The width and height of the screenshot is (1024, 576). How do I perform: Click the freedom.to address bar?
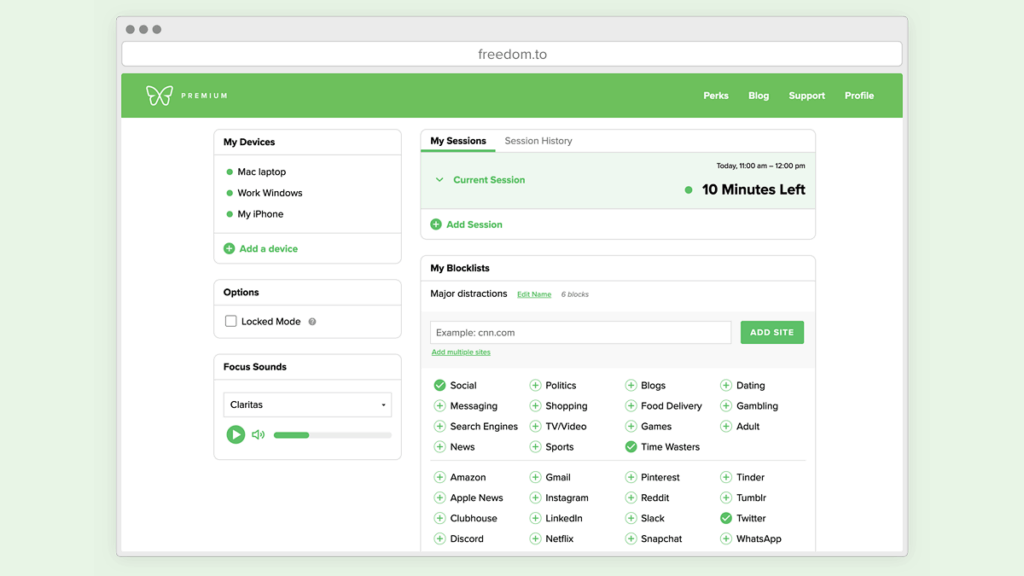tap(512, 54)
